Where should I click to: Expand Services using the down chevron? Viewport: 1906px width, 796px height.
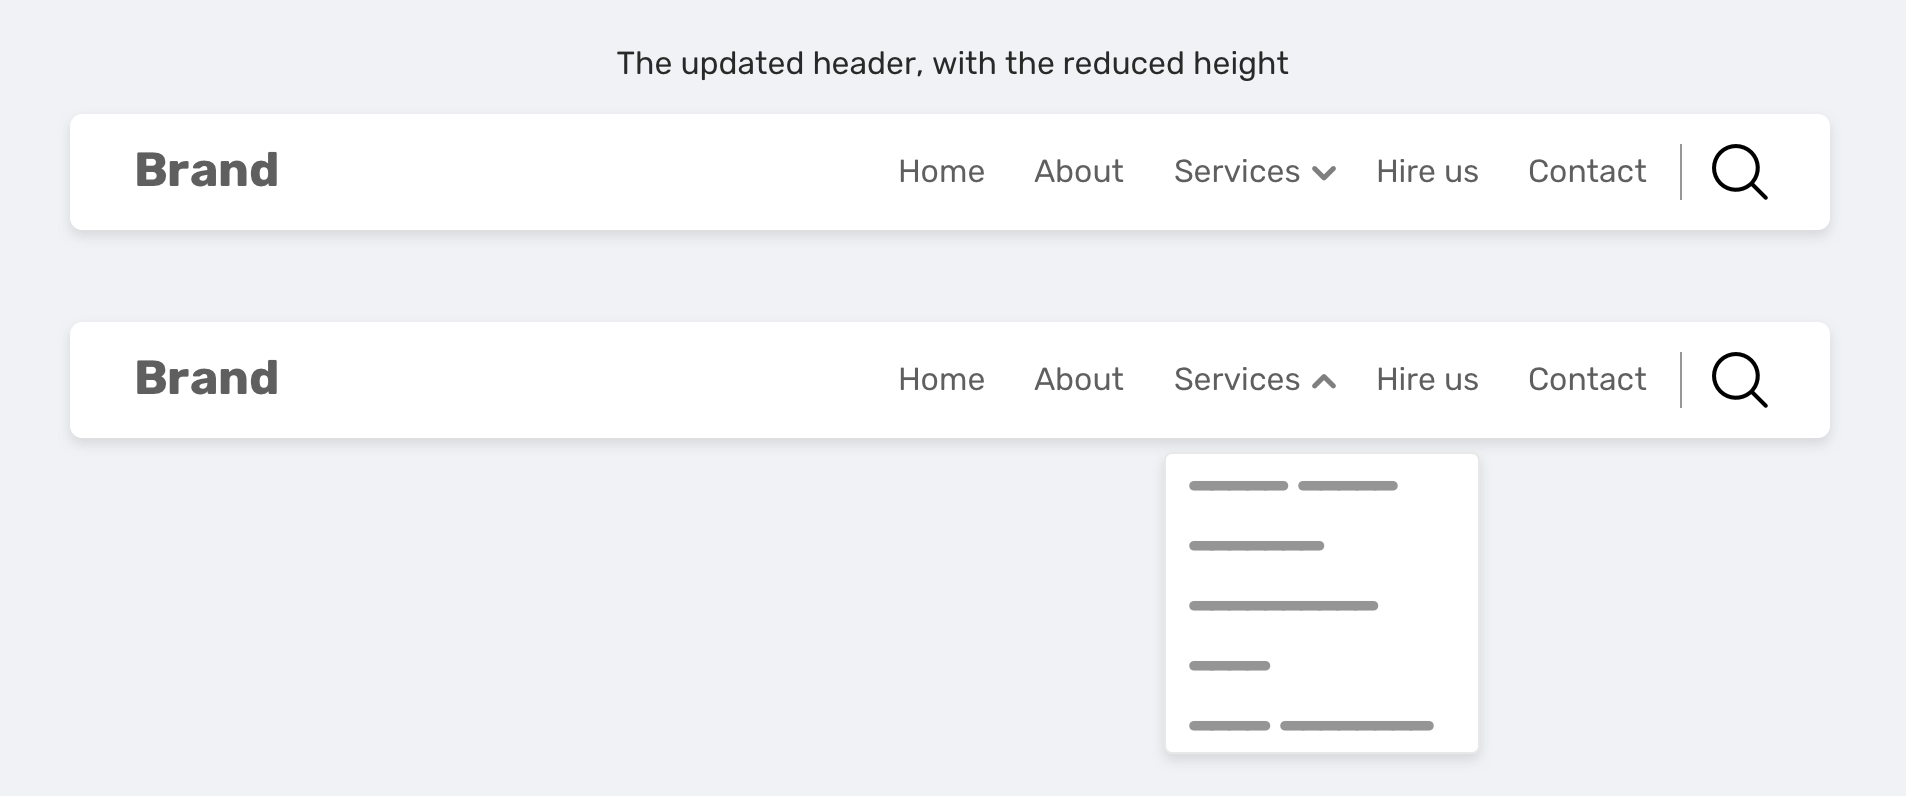1324,173
